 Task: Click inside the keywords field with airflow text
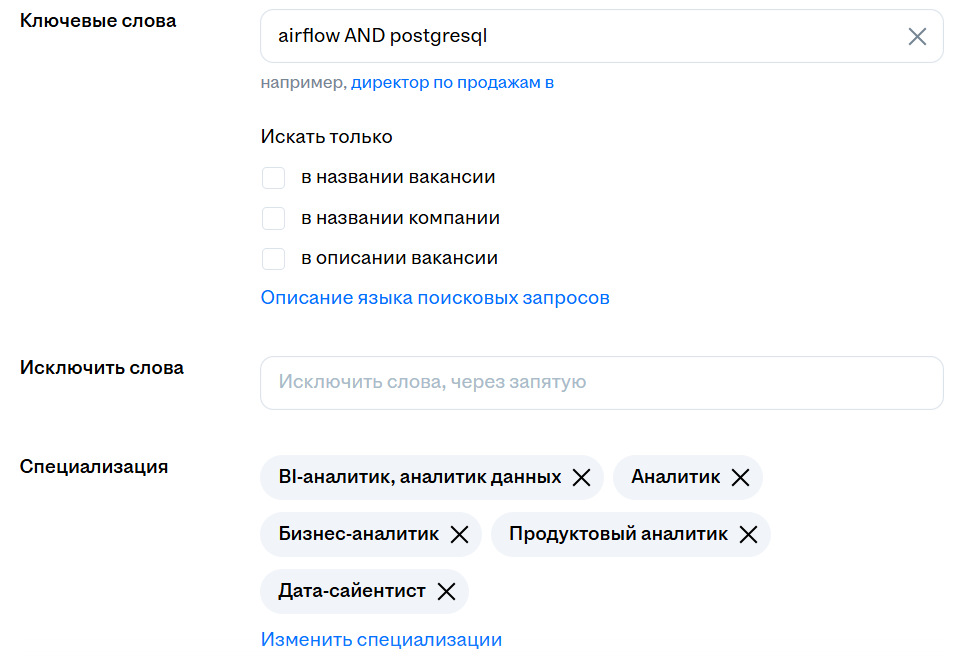click(580, 37)
